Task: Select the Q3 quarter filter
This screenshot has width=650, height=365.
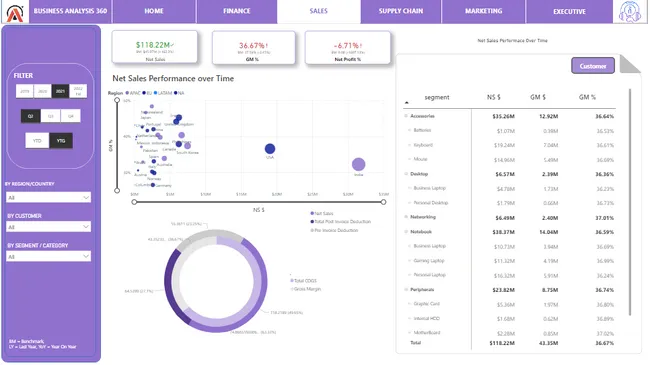Action: coord(51,116)
